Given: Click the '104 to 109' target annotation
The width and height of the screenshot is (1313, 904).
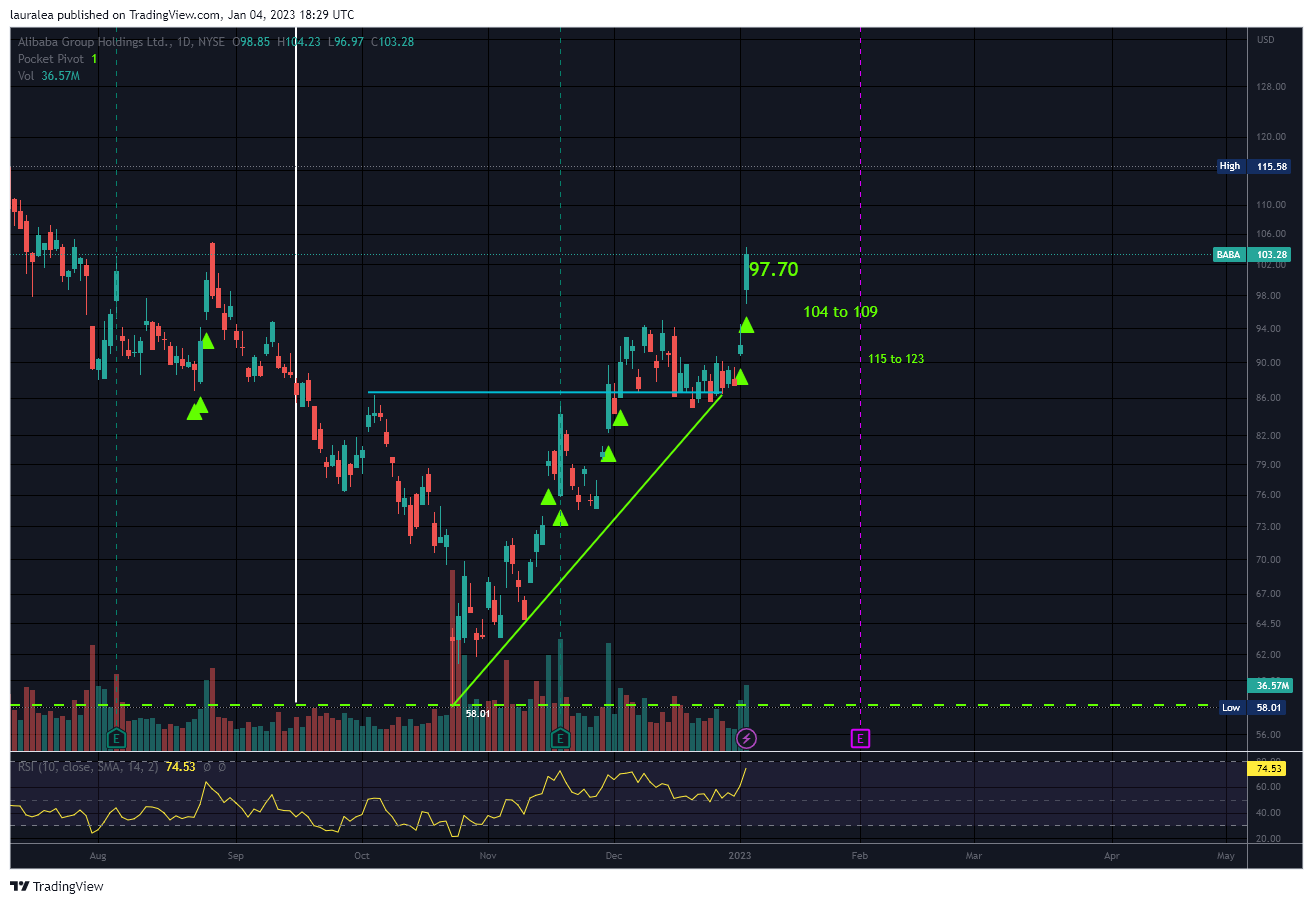Looking at the screenshot, I should click(x=840, y=312).
